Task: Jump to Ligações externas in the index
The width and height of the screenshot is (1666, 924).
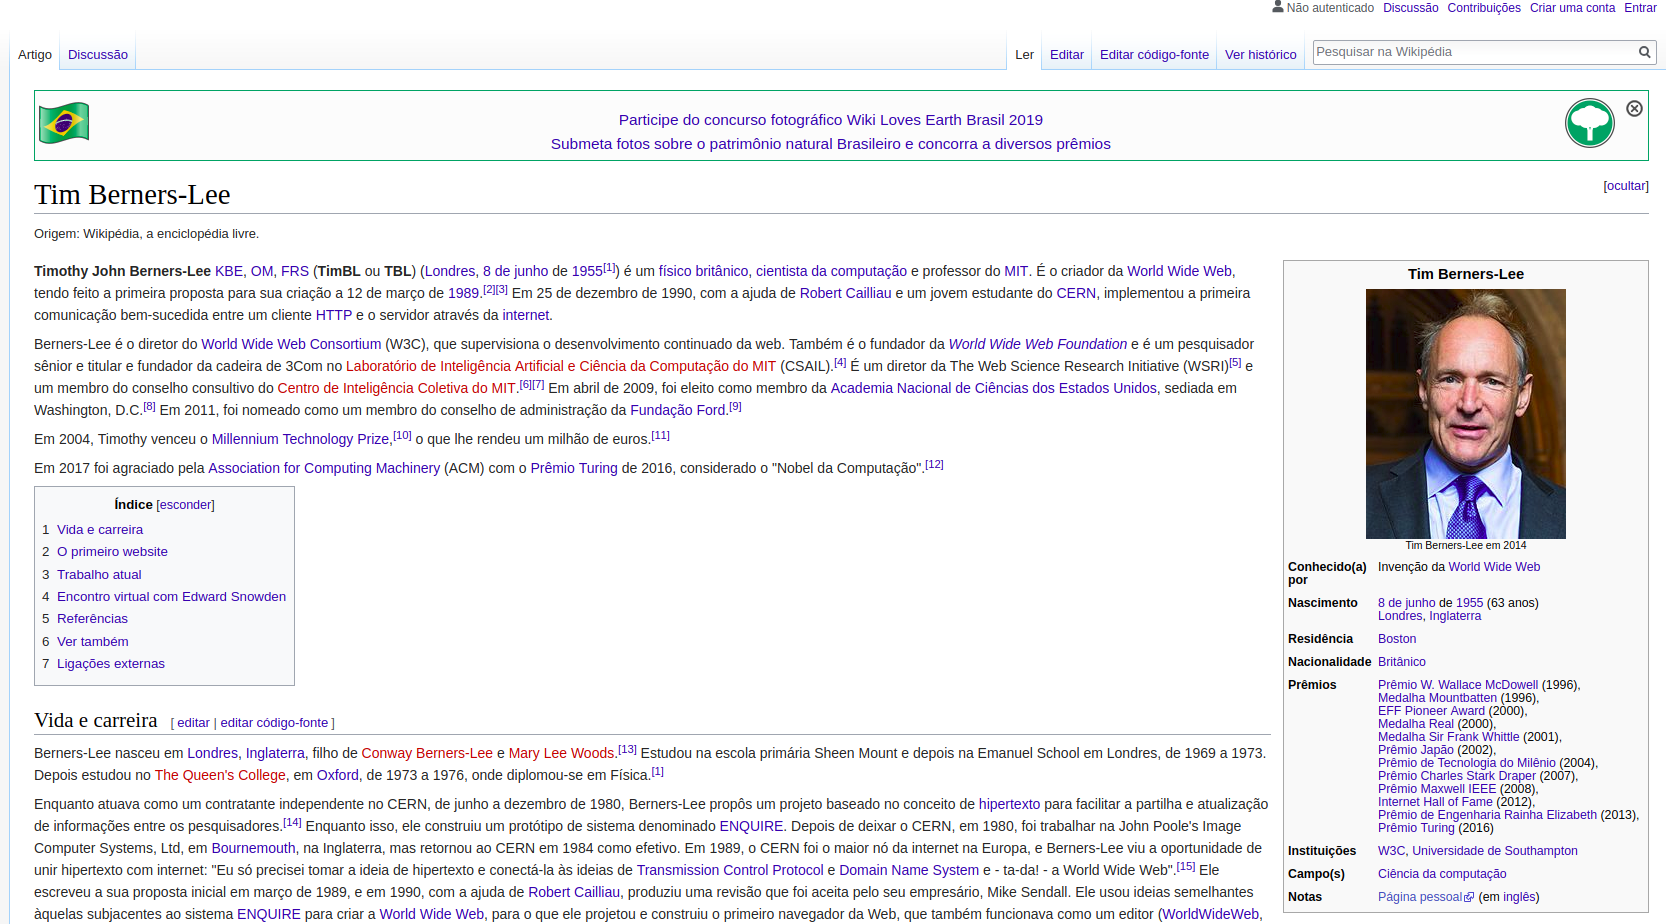Action: click(x=111, y=664)
